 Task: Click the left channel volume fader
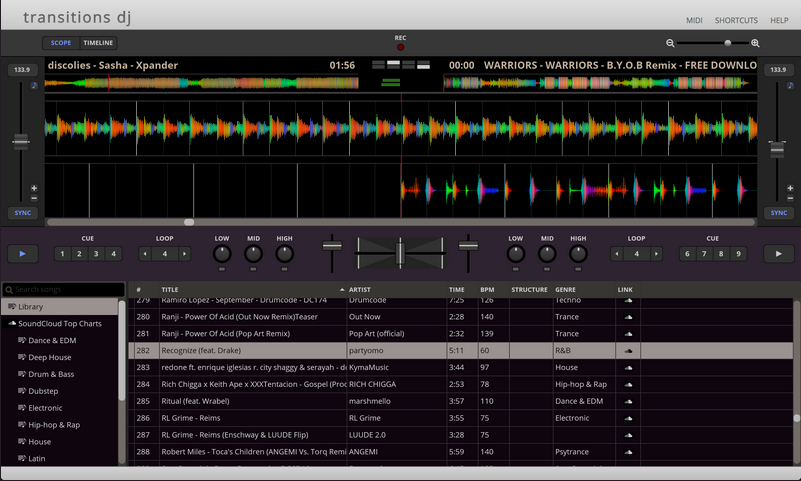pos(332,246)
